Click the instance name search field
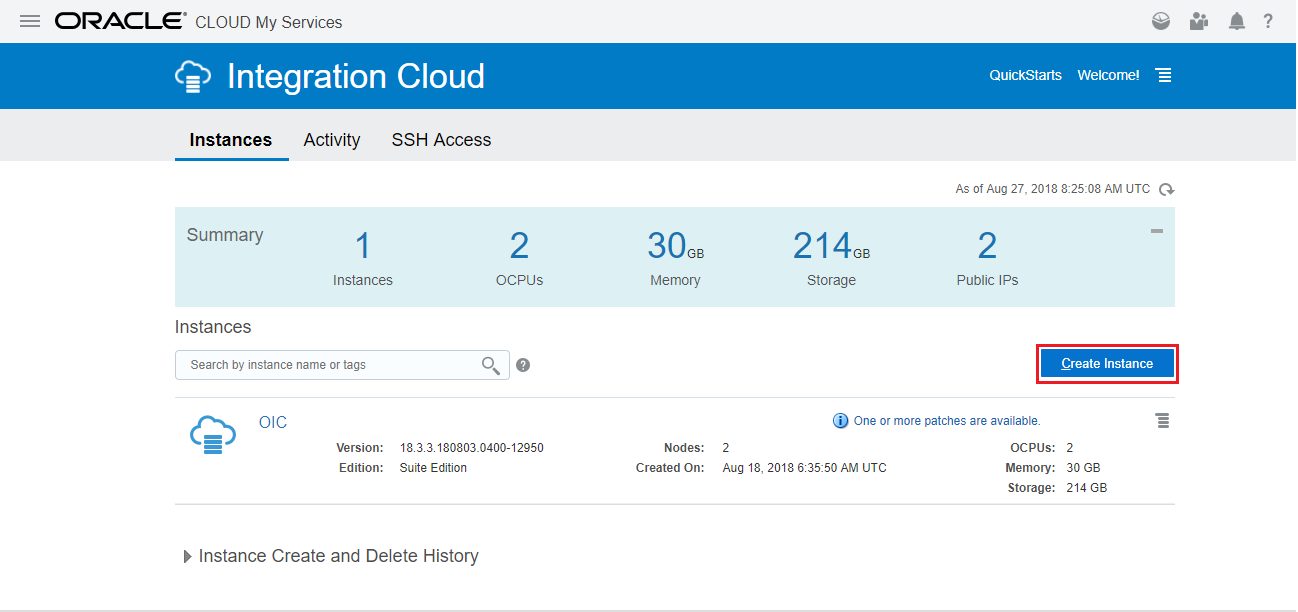This screenshot has width=1298, height=612. (x=330, y=365)
